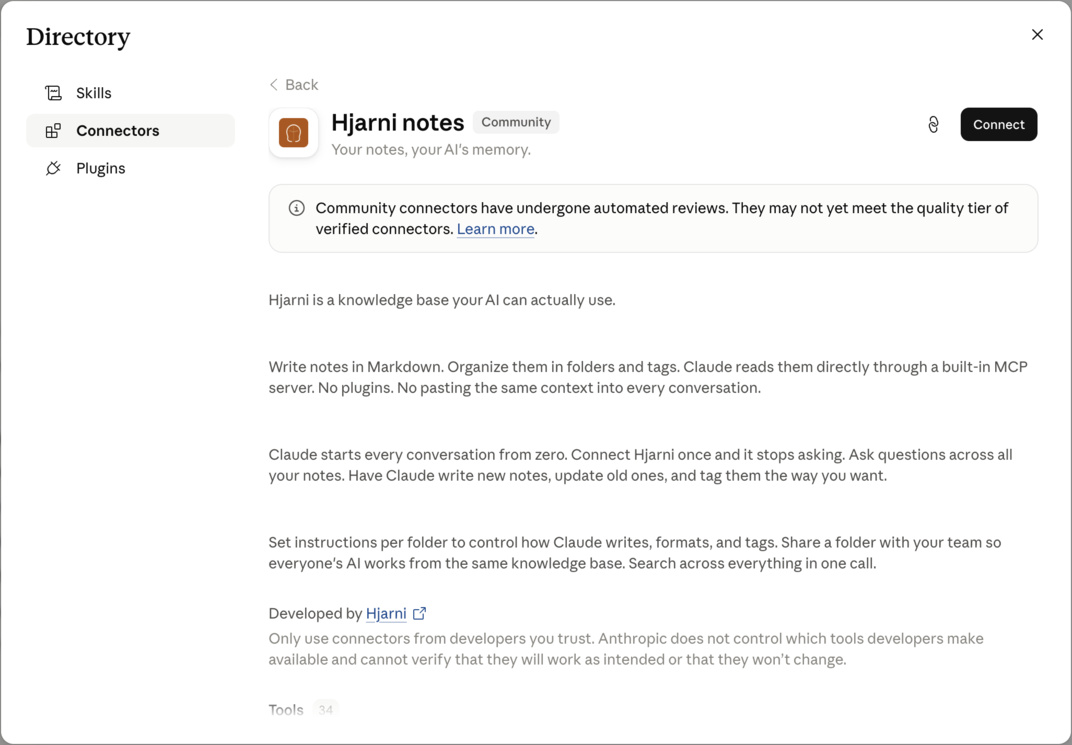Select the Connectors section
This screenshot has width=1072, height=745.
click(130, 131)
